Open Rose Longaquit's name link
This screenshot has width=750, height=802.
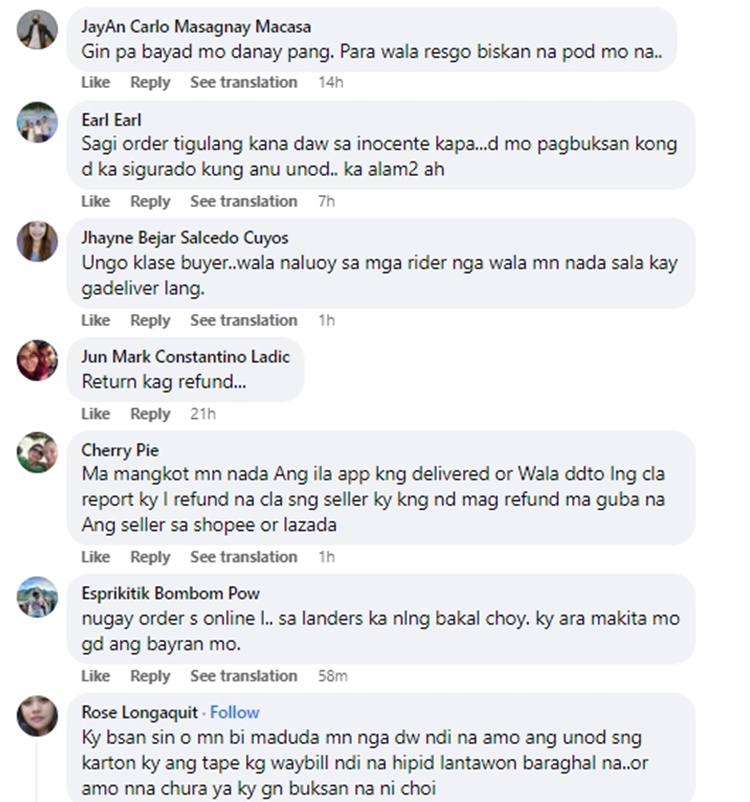(139, 712)
